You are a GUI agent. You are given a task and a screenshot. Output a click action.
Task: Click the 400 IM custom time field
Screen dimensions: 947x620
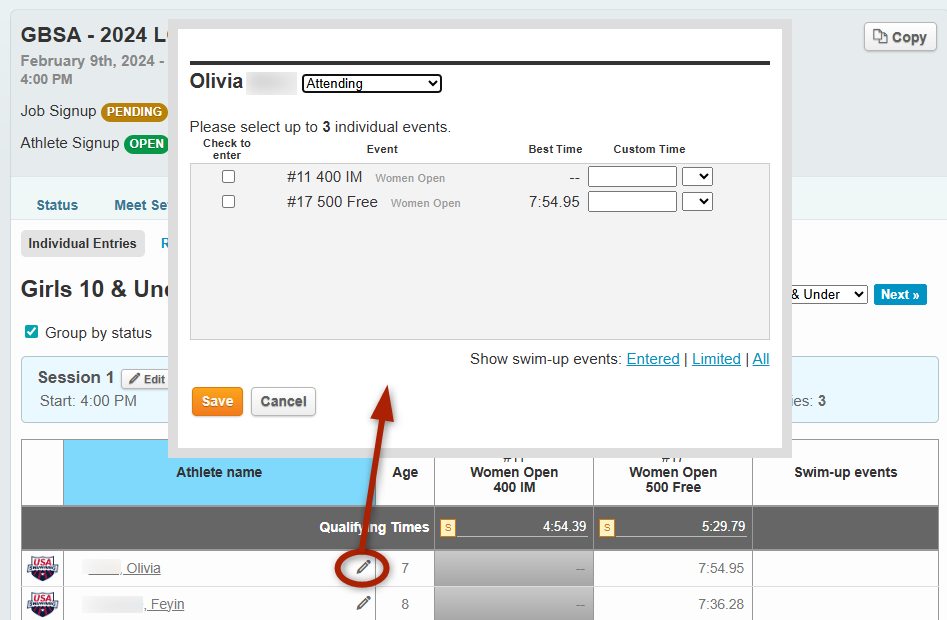pyautogui.click(x=632, y=177)
